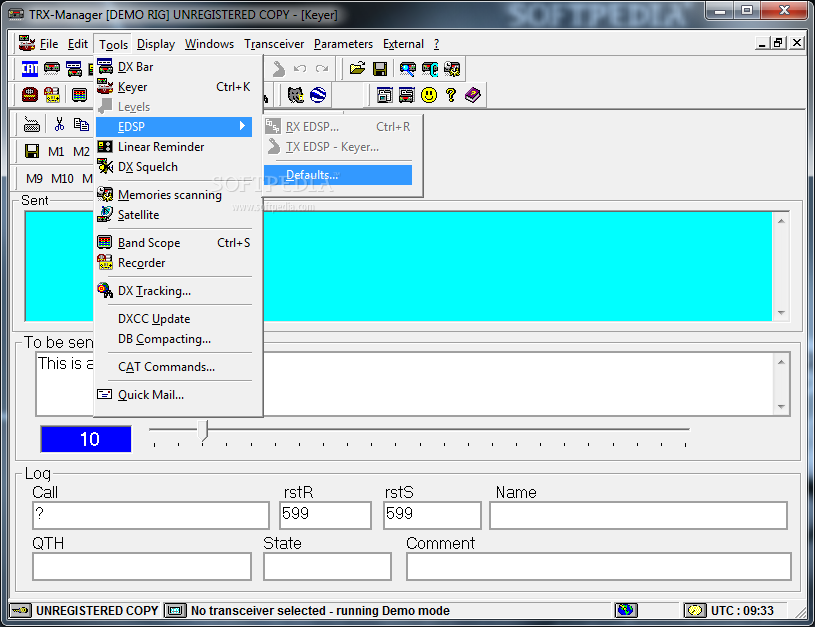Click the transceiver with magnifier search icon
Screen dimensions: 815x627
[408, 69]
